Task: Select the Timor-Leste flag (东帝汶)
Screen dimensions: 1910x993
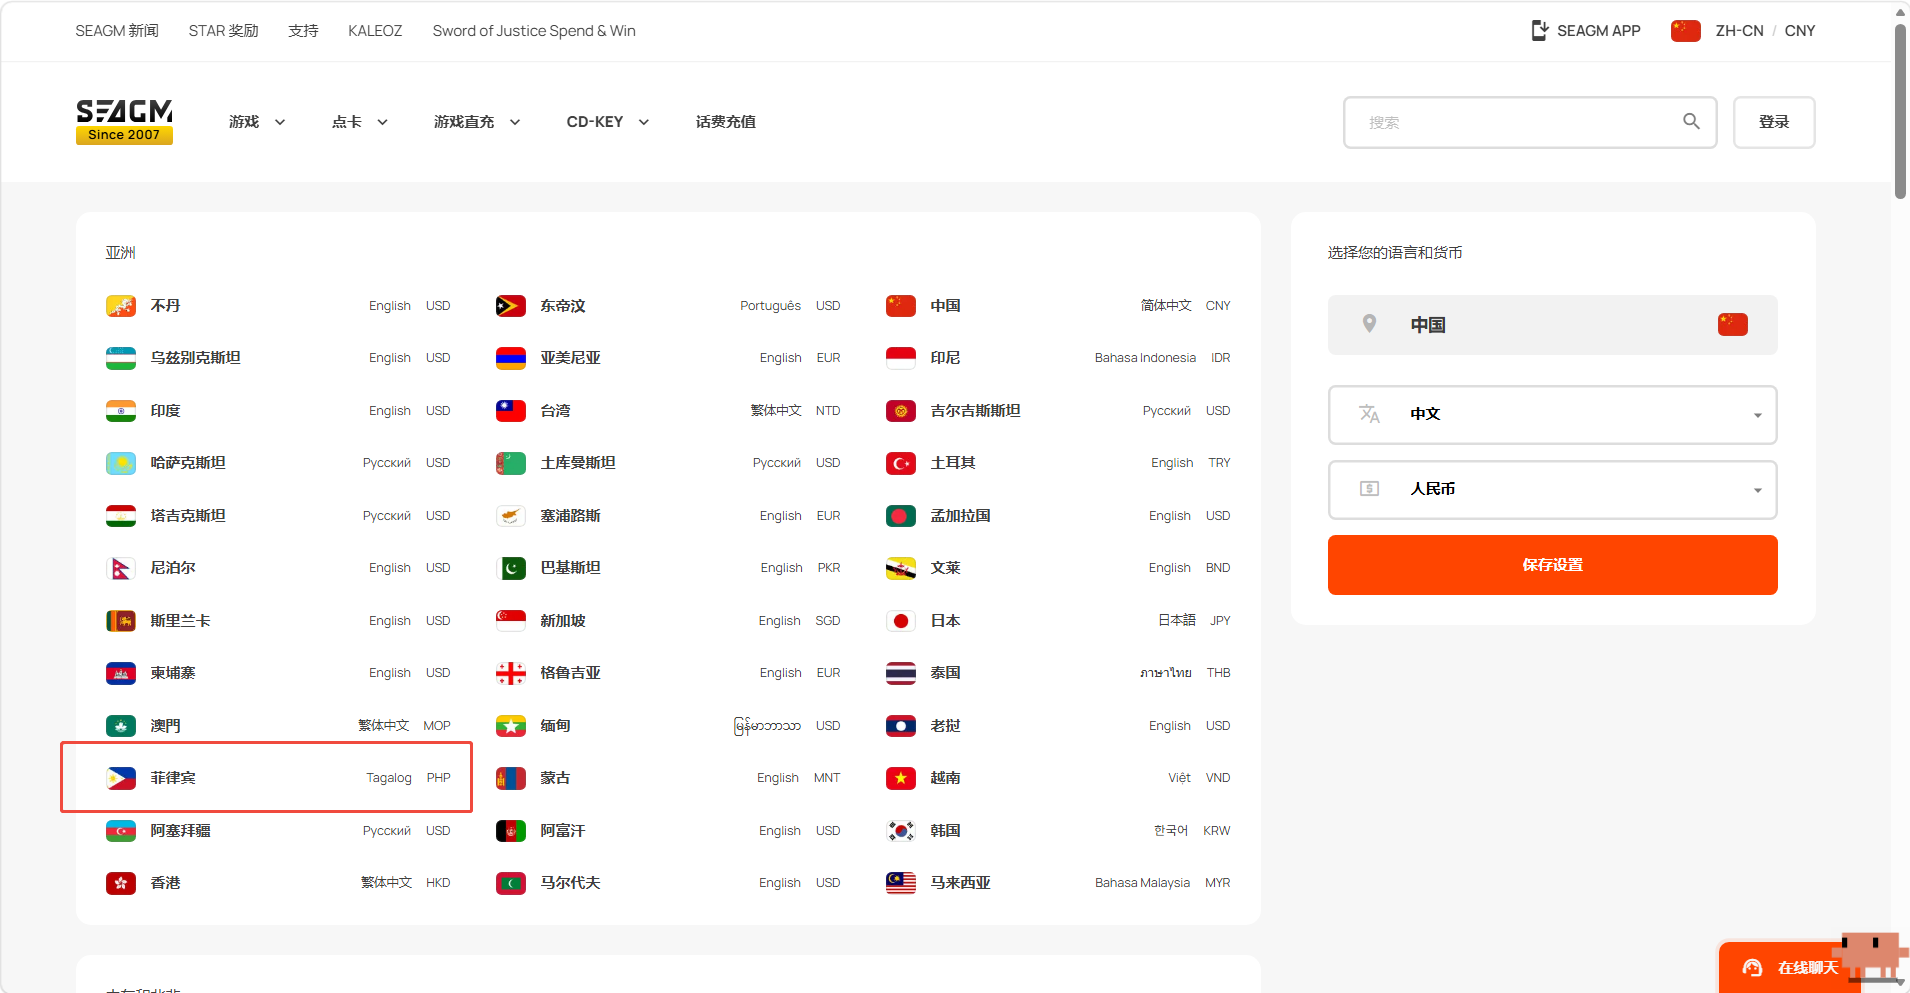Action: point(511,306)
